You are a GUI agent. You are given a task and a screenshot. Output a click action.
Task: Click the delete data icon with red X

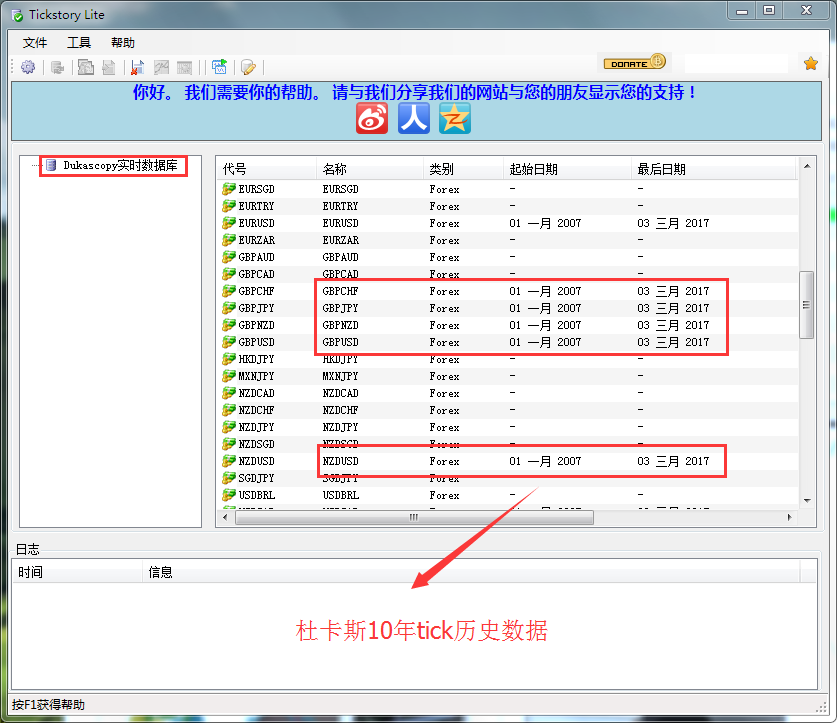tap(138, 67)
